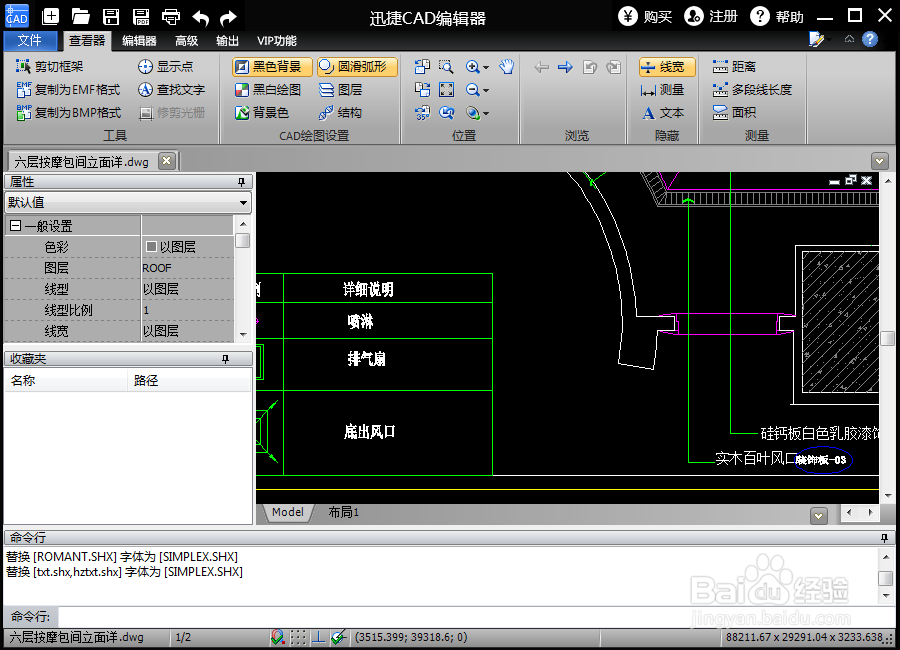Click the 命令行 command input field
The width and height of the screenshot is (900, 650).
point(475,617)
